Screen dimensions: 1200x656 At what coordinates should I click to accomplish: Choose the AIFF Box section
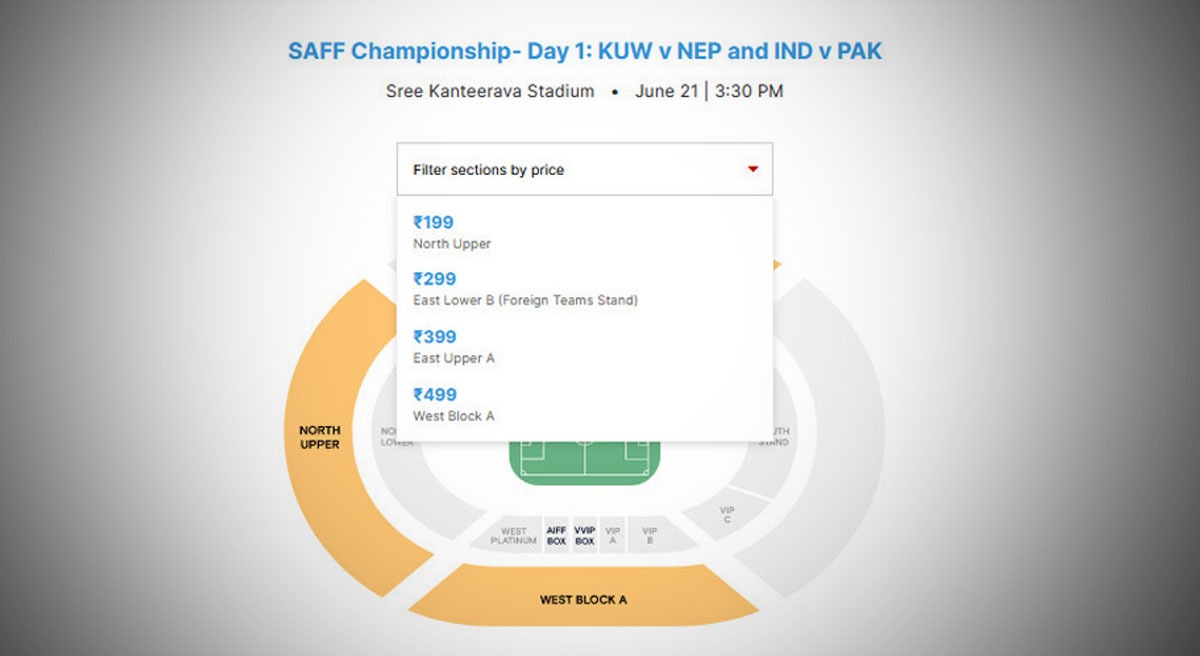coord(556,536)
